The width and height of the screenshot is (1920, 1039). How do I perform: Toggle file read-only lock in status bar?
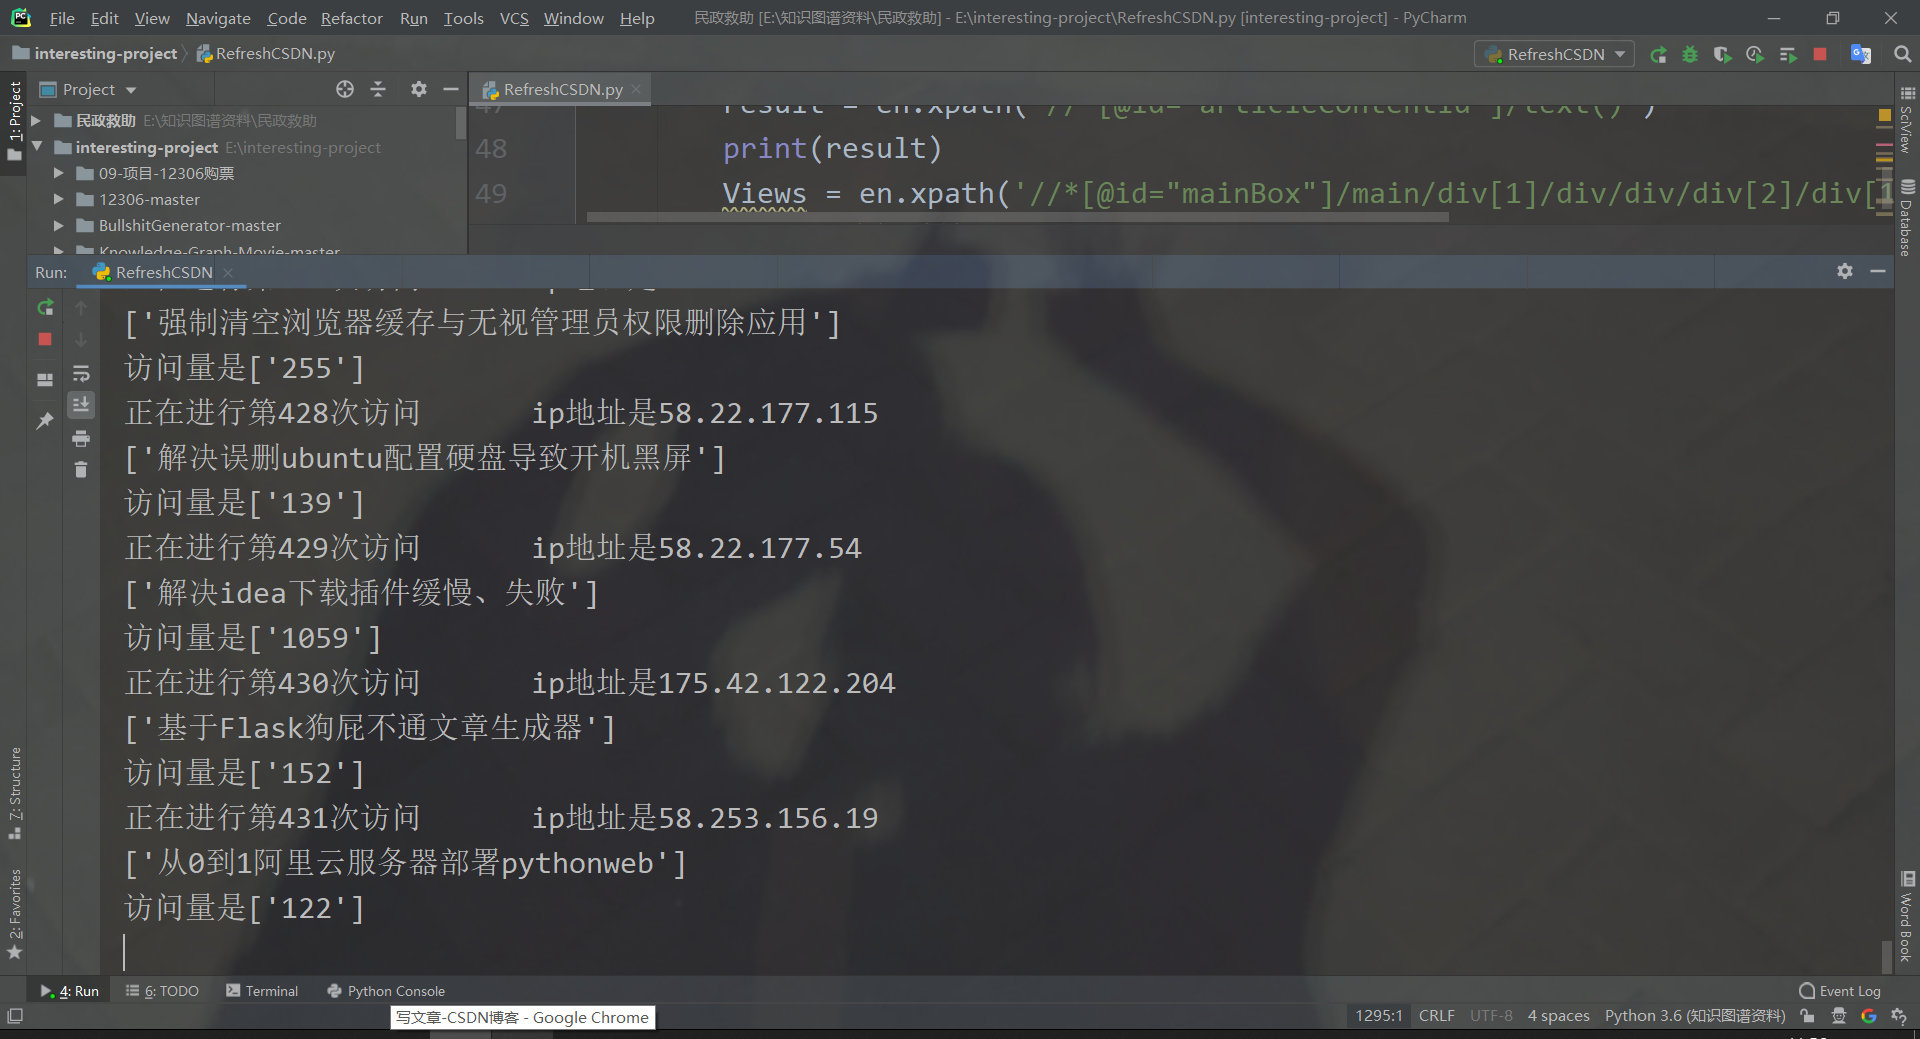click(1807, 1016)
